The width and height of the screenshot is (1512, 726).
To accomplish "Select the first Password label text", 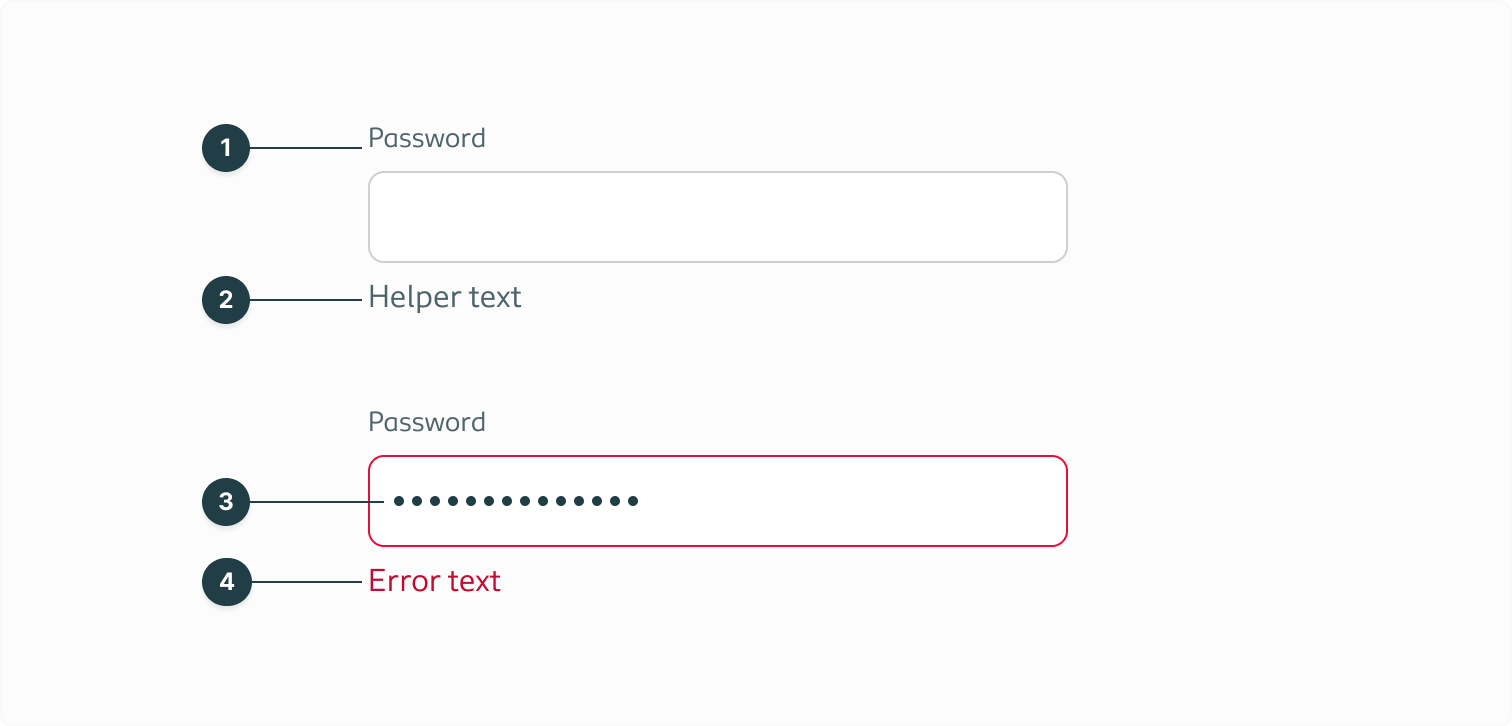I will pyautogui.click(x=427, y=138).
